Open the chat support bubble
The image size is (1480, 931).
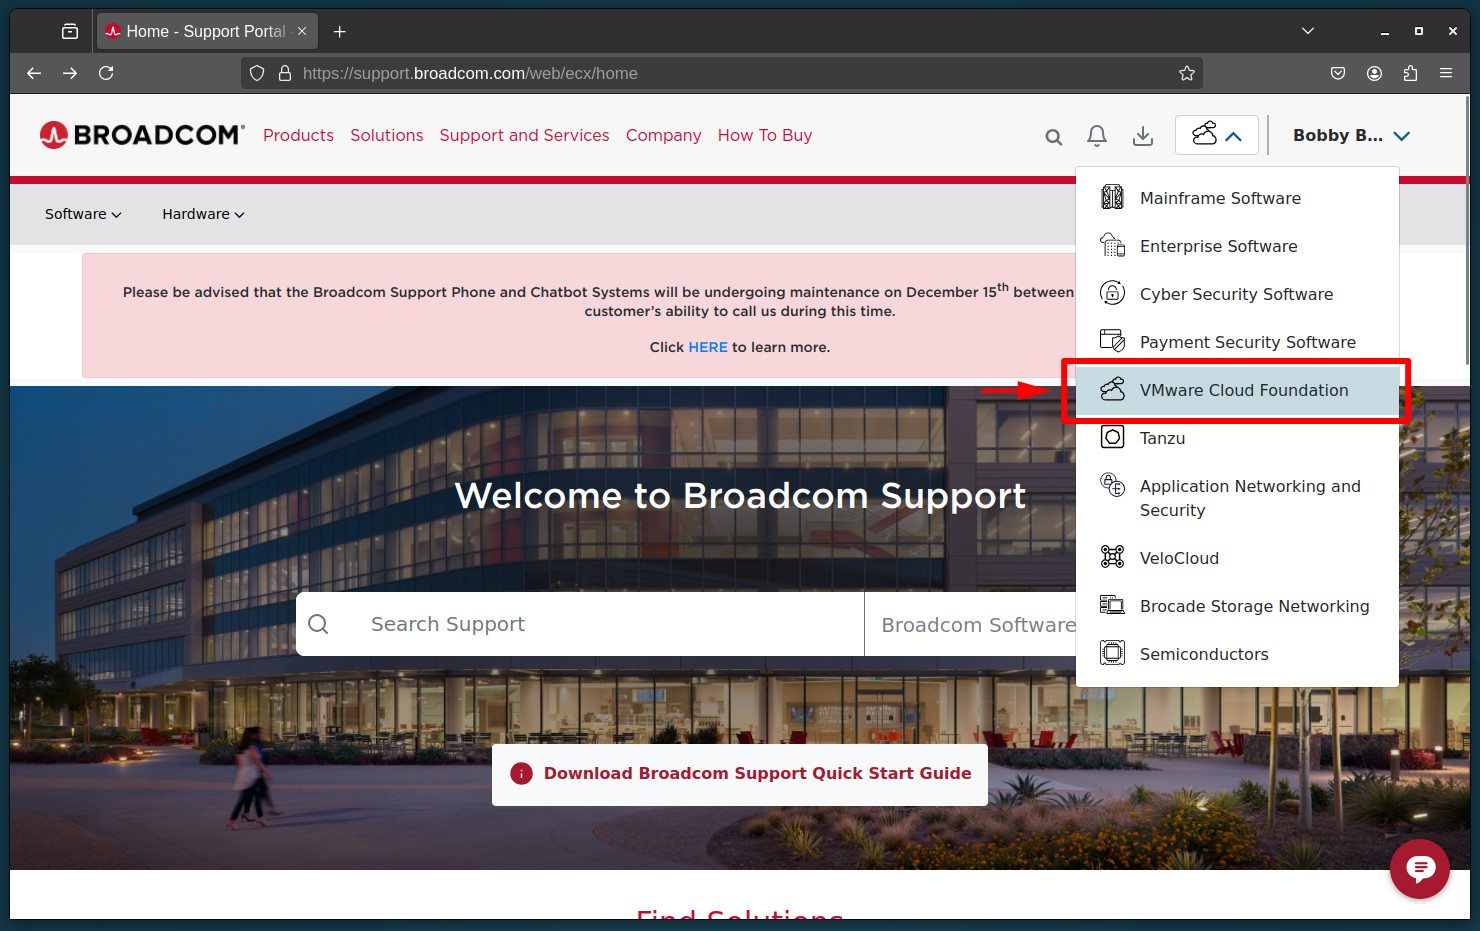tap(1419, 869)
